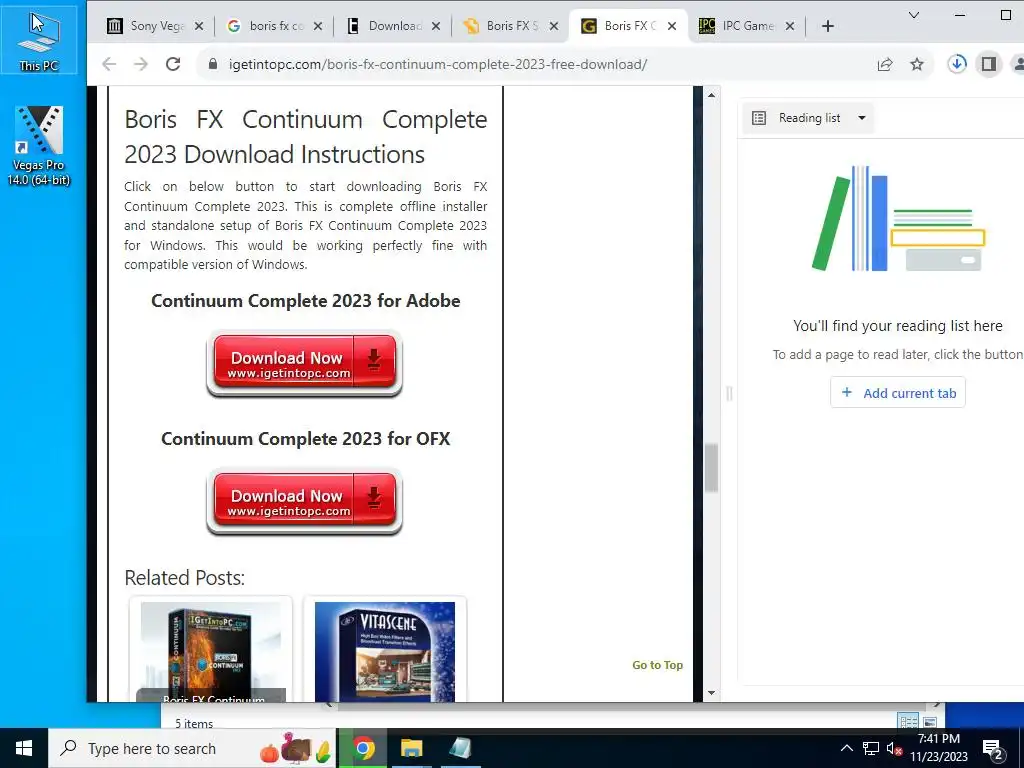Click '5 items' status in File Explorer
Screen dimensions: 1024x768
[x=194, y=723]
